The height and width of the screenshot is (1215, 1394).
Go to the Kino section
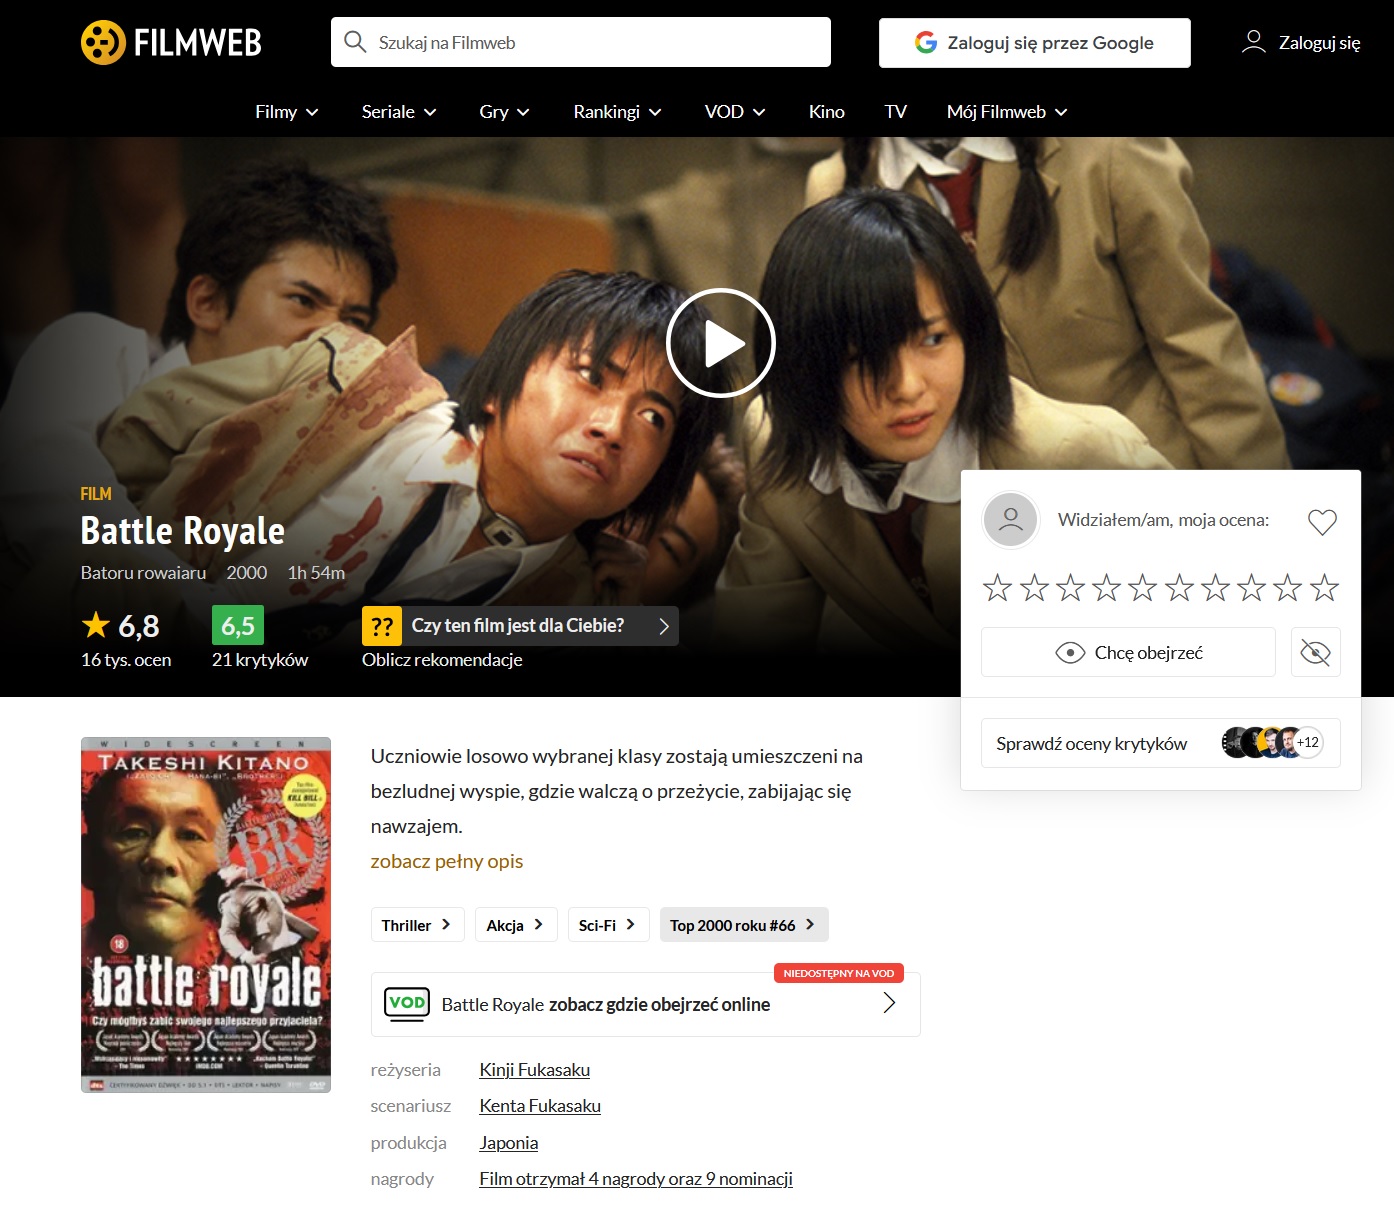pyautogui.click(x=826, y=112)
